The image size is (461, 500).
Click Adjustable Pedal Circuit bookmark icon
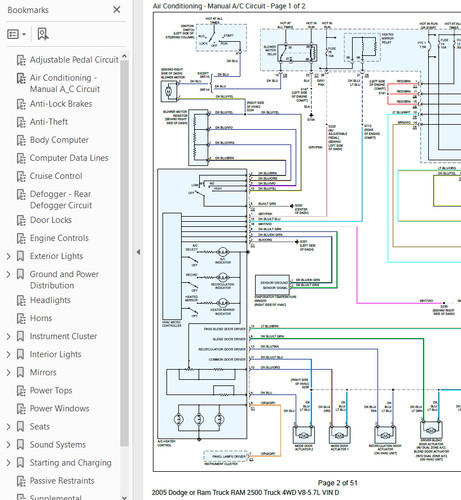pos(21,60)
